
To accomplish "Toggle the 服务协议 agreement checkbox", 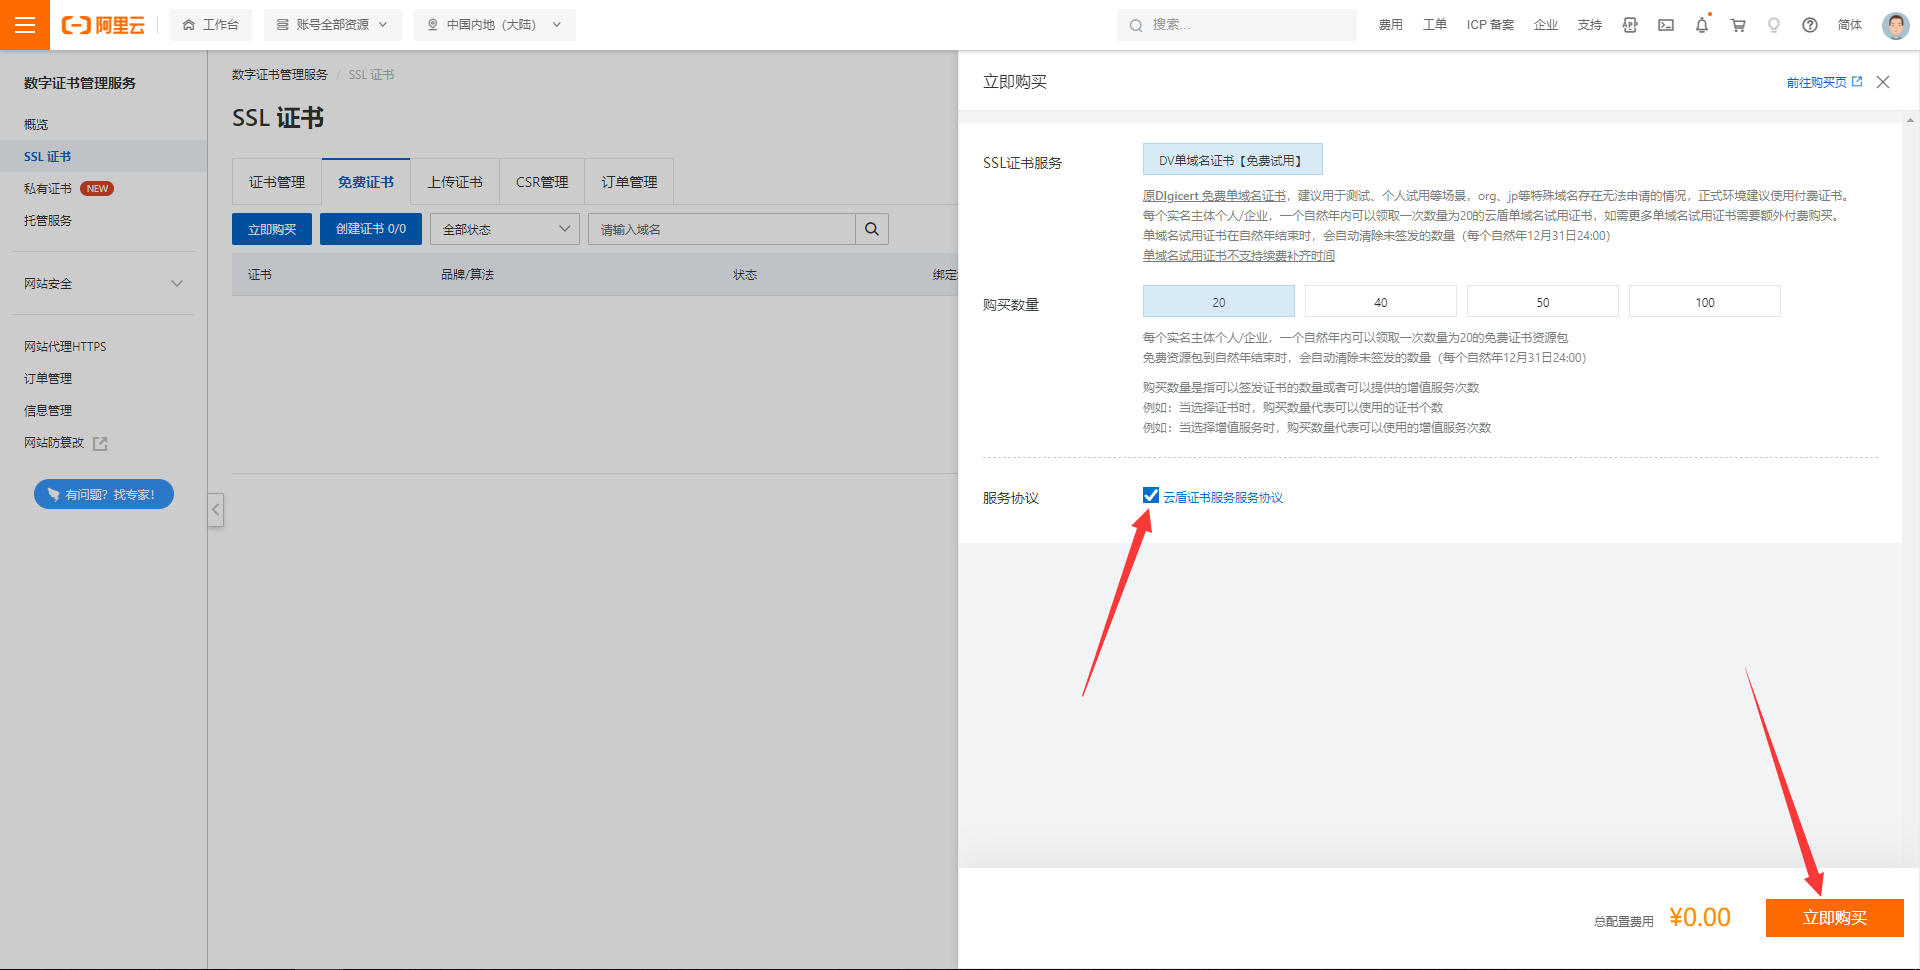I will click(x=1151, y=495).
